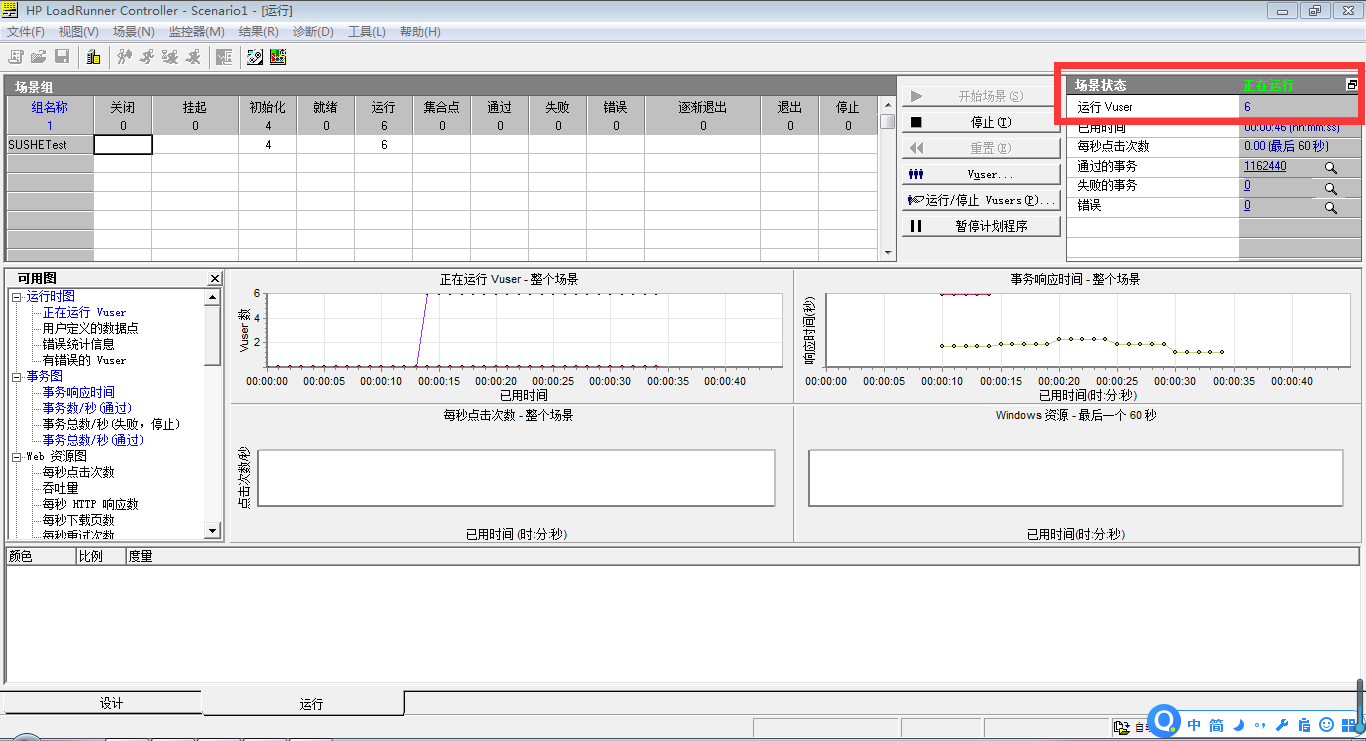
Task: Switch to the 设计 tab
Action: pyautogui.click(x=102, y=703)
